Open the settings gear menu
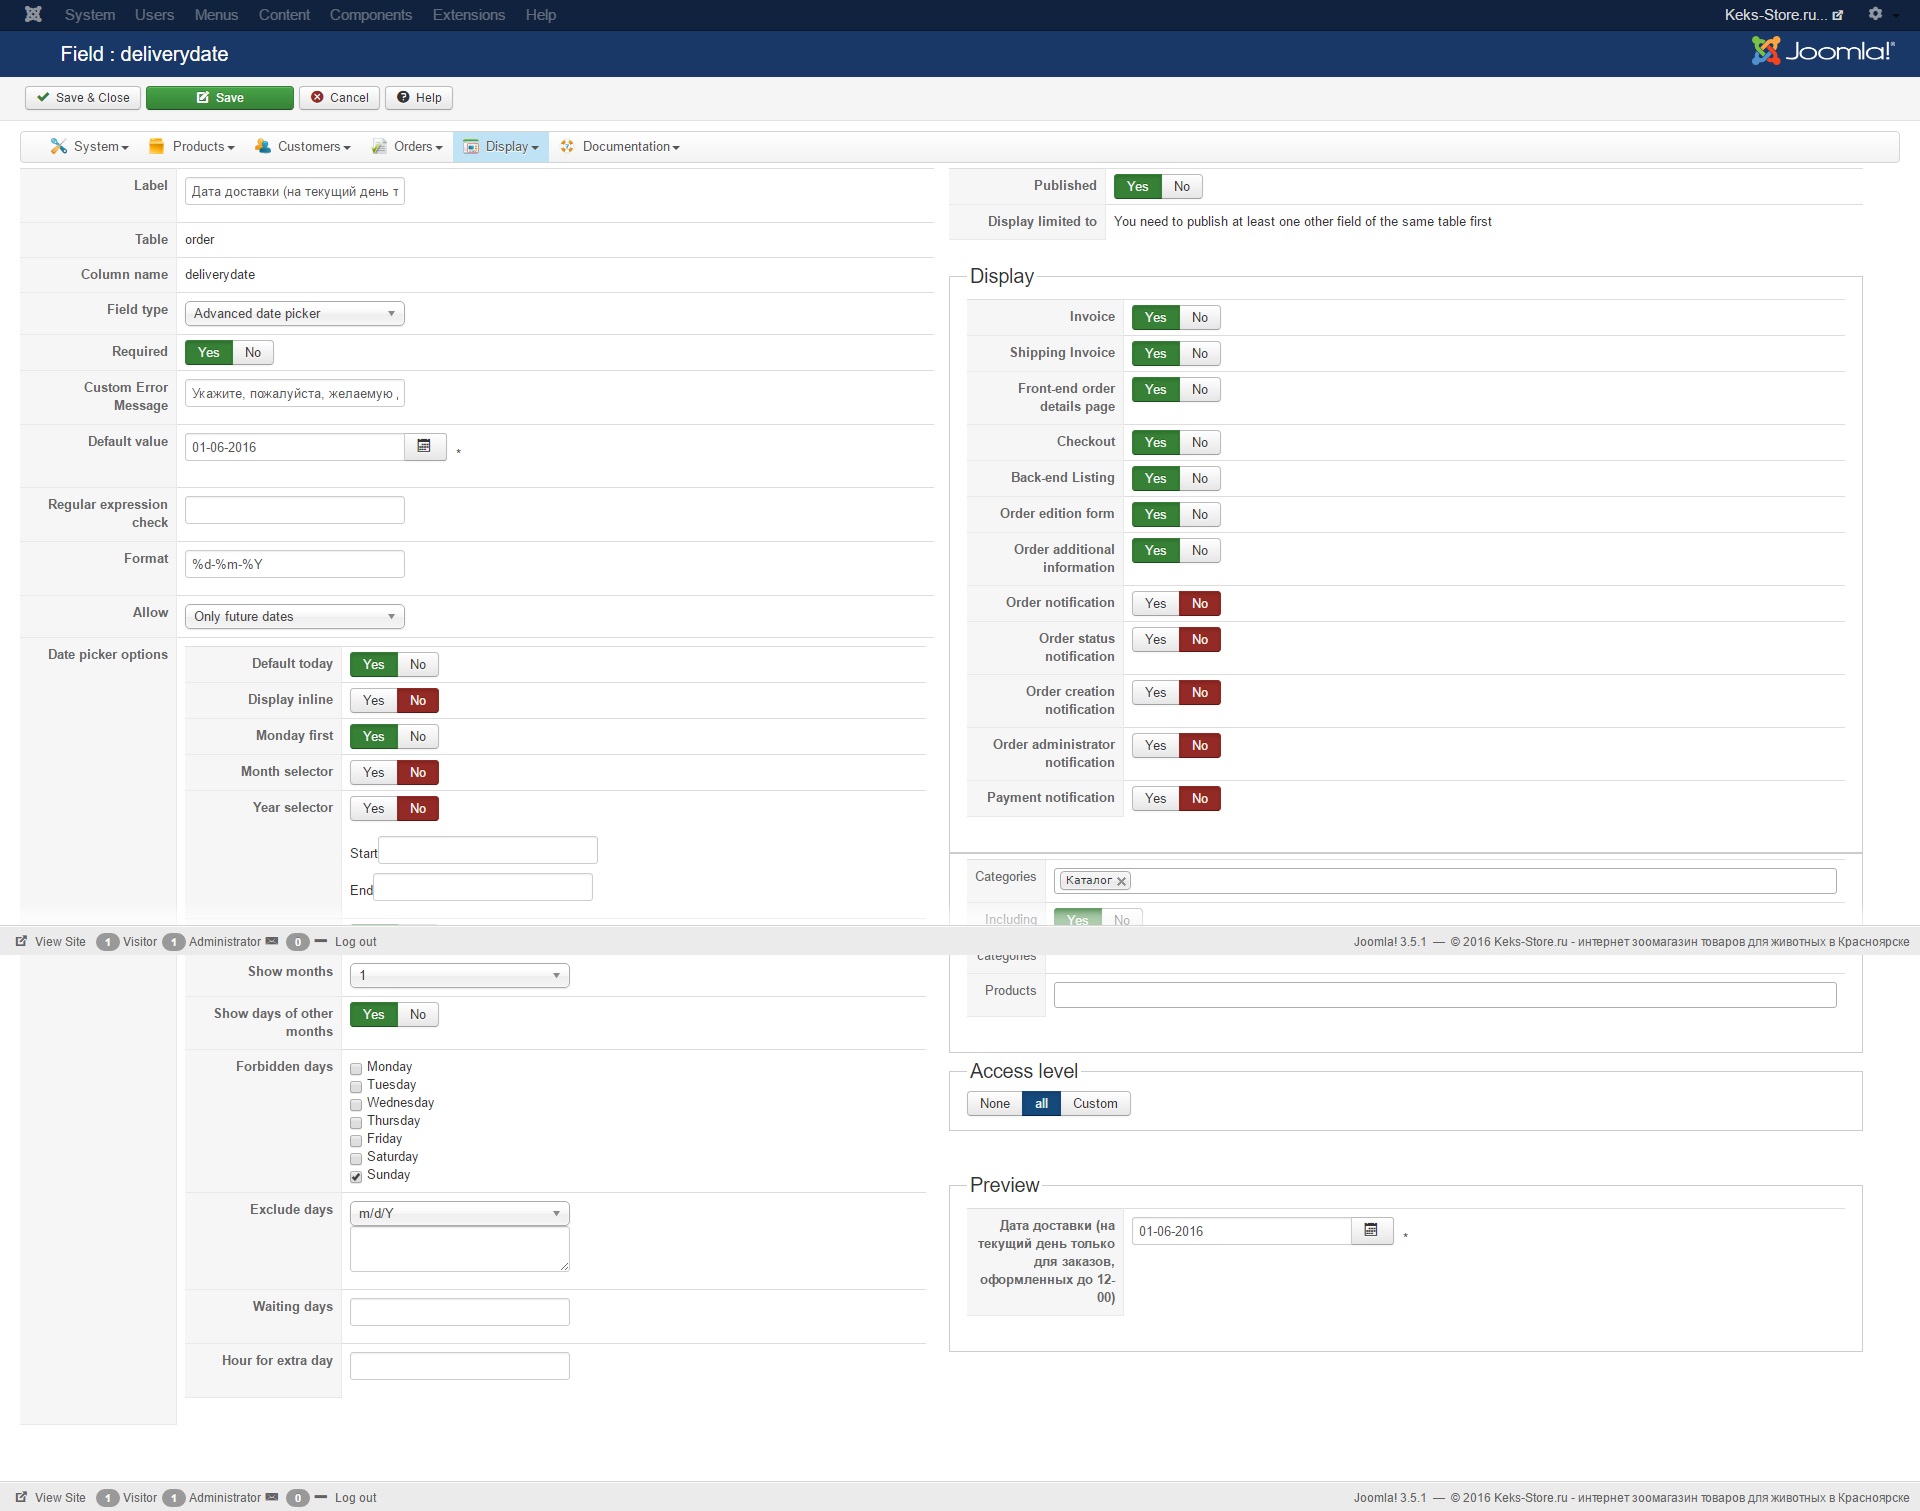The width and height of the screenshot is (1920, 1511). pyautogui.click(x=1876, y=14)
